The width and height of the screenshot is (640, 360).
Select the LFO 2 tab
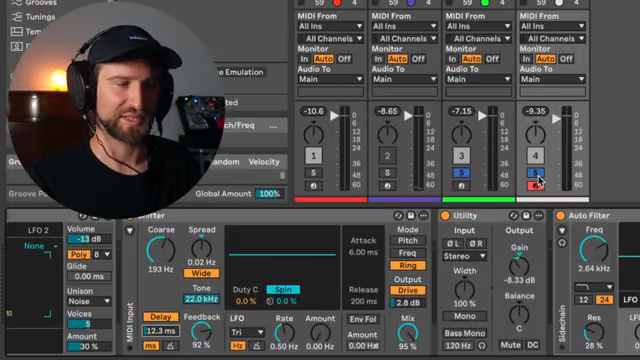38,231
